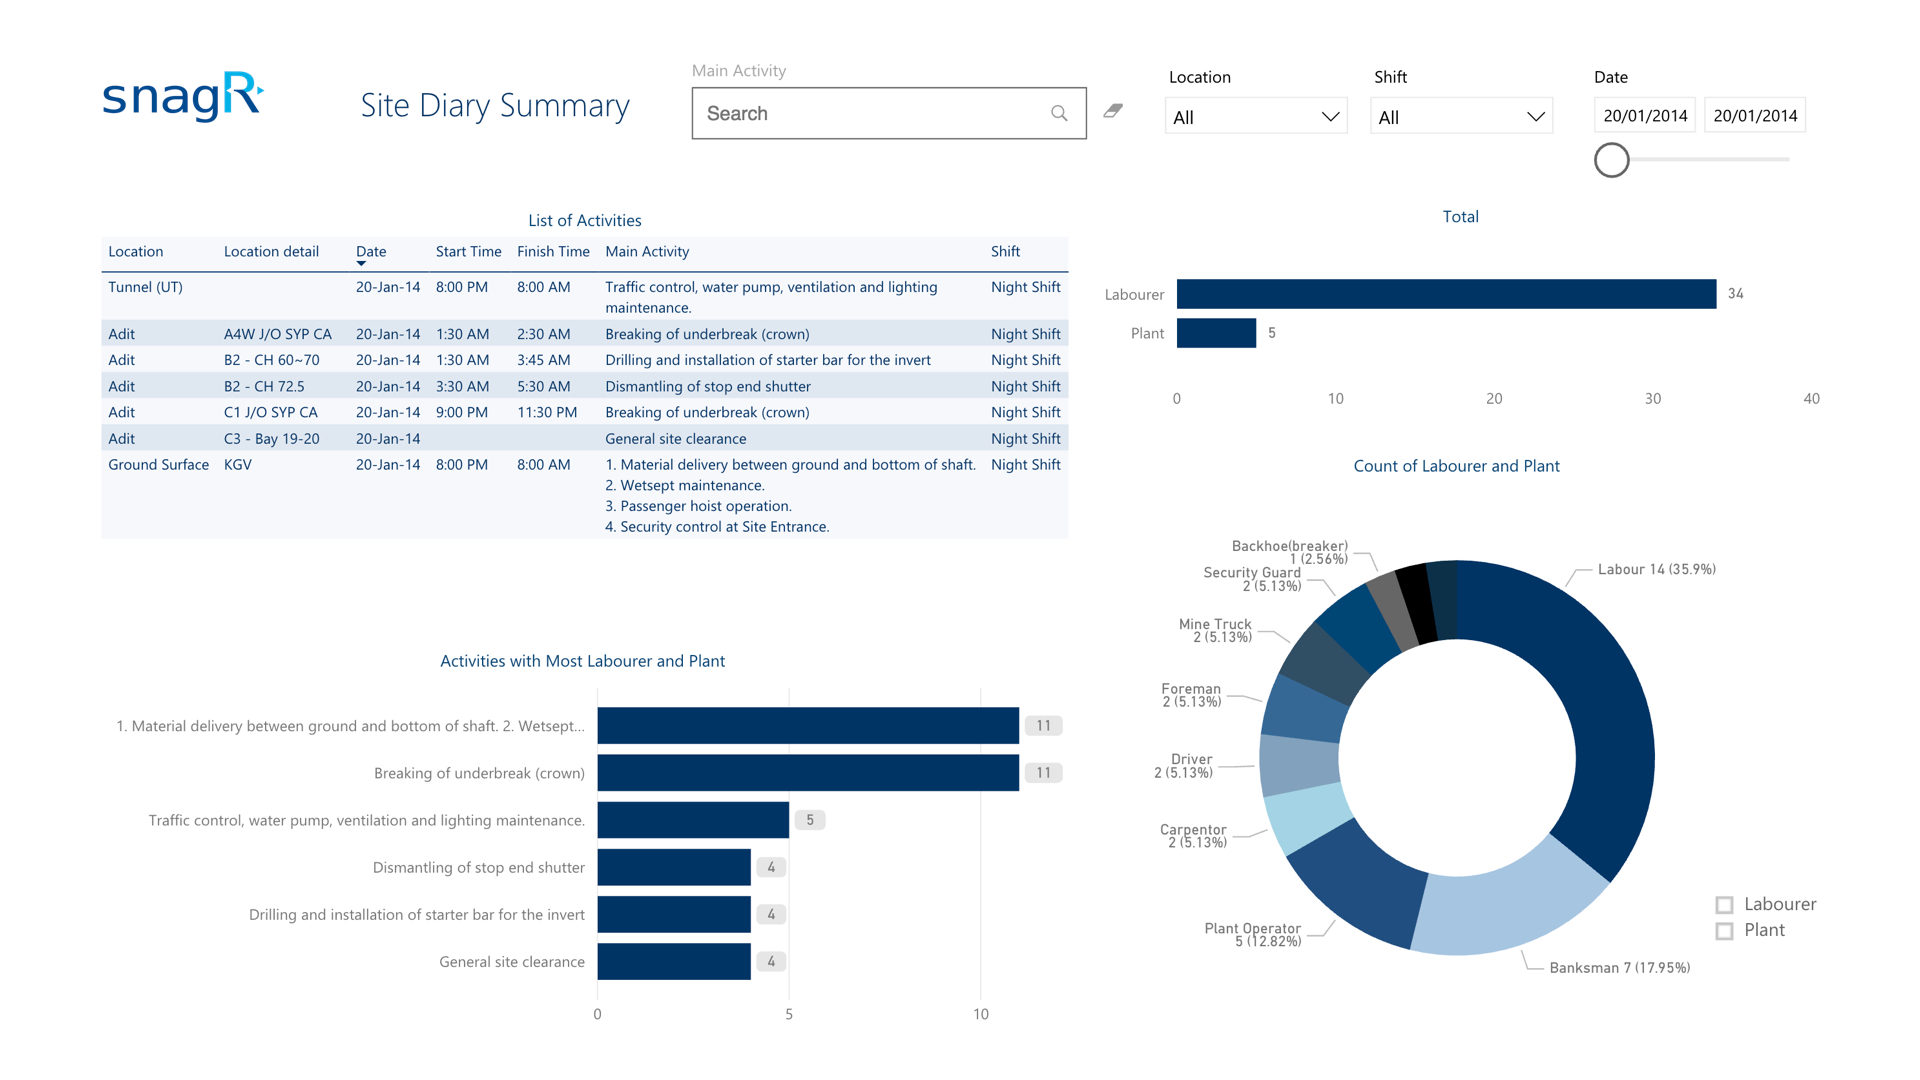
Task: Click the 'Security Guard 2 (5.13%)' label
Action: 1252,580
